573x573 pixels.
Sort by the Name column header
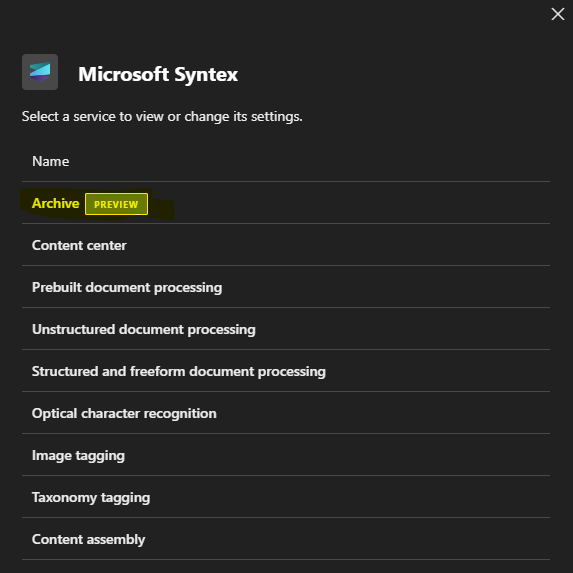(x=50, y=161)
